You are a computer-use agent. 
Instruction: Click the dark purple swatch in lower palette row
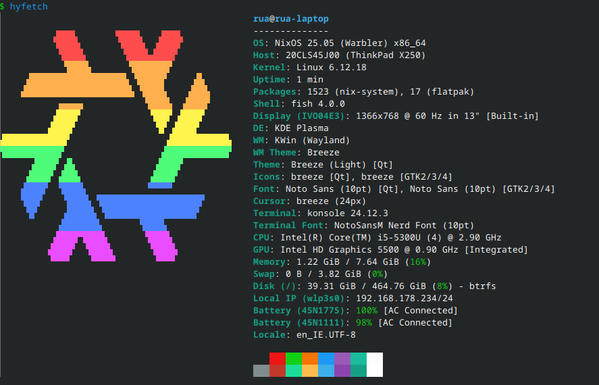(x=342, y=371)
